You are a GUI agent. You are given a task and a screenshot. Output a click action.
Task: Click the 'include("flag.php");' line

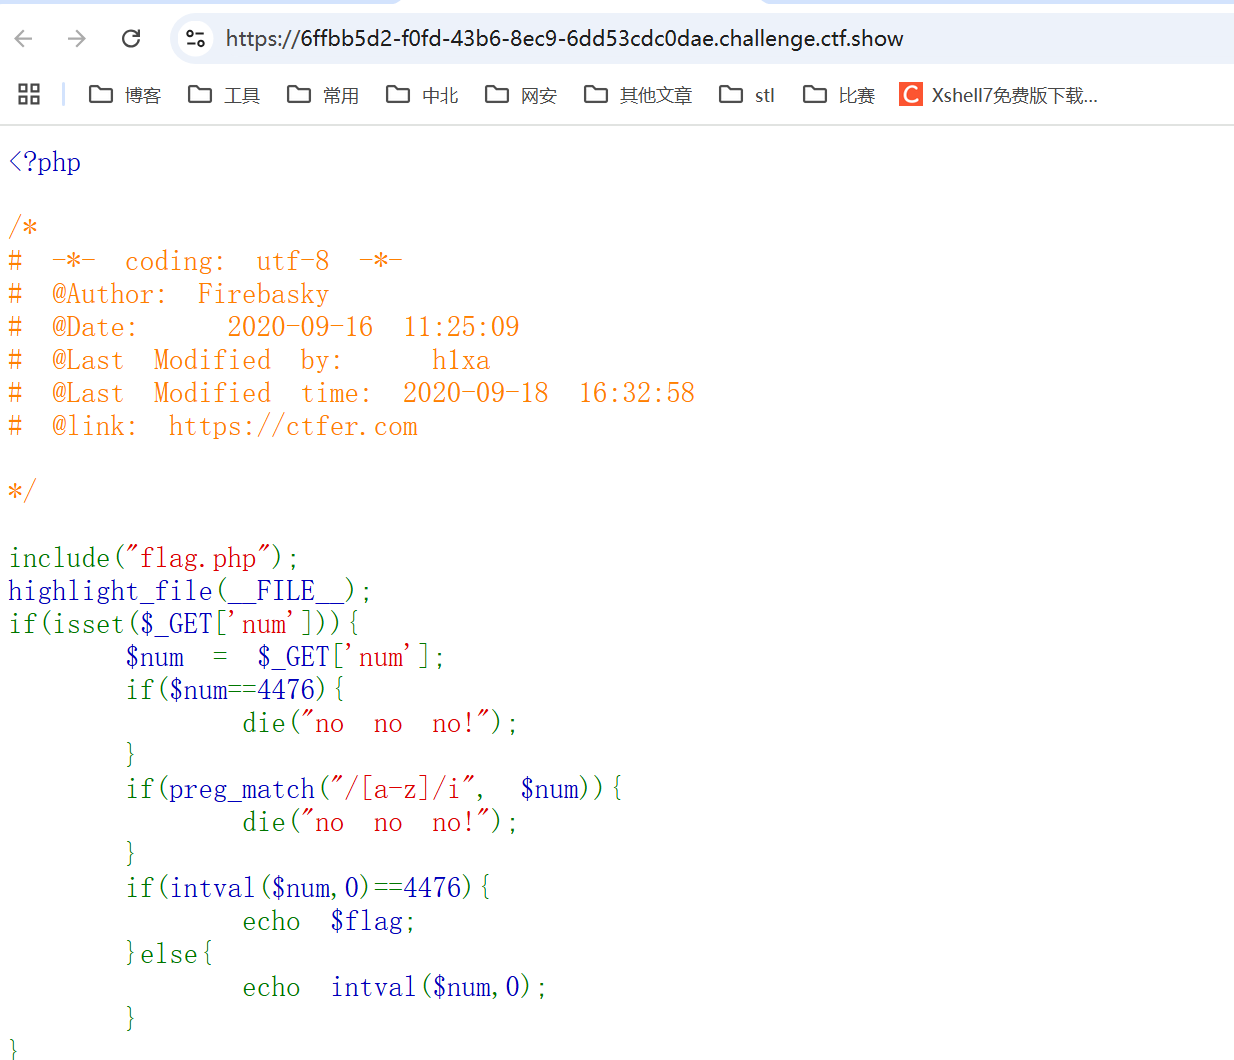pos(153,558)
